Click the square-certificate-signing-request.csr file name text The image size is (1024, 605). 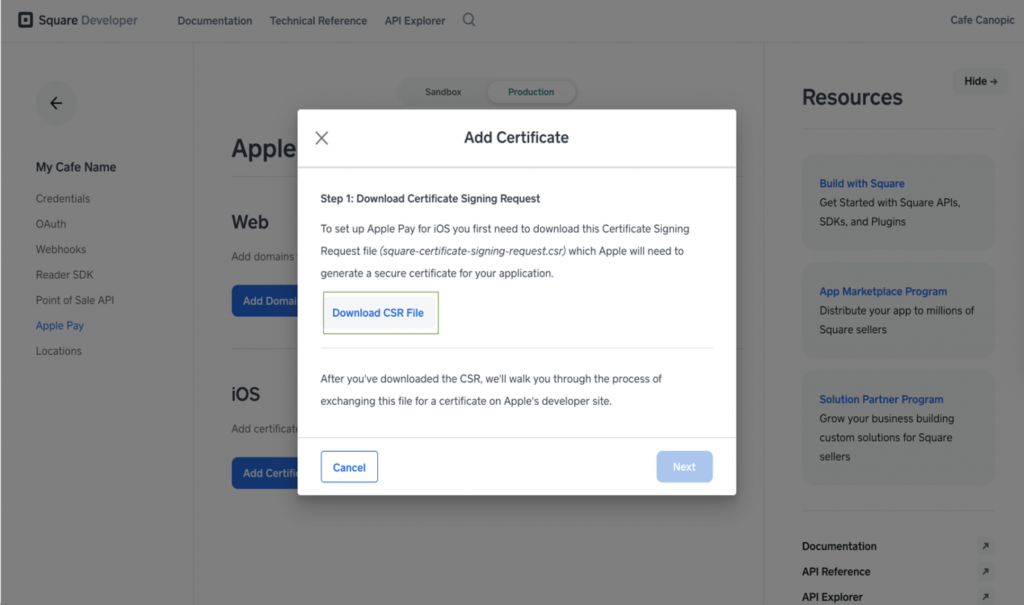pyautogui.click(x=473, y=251)
